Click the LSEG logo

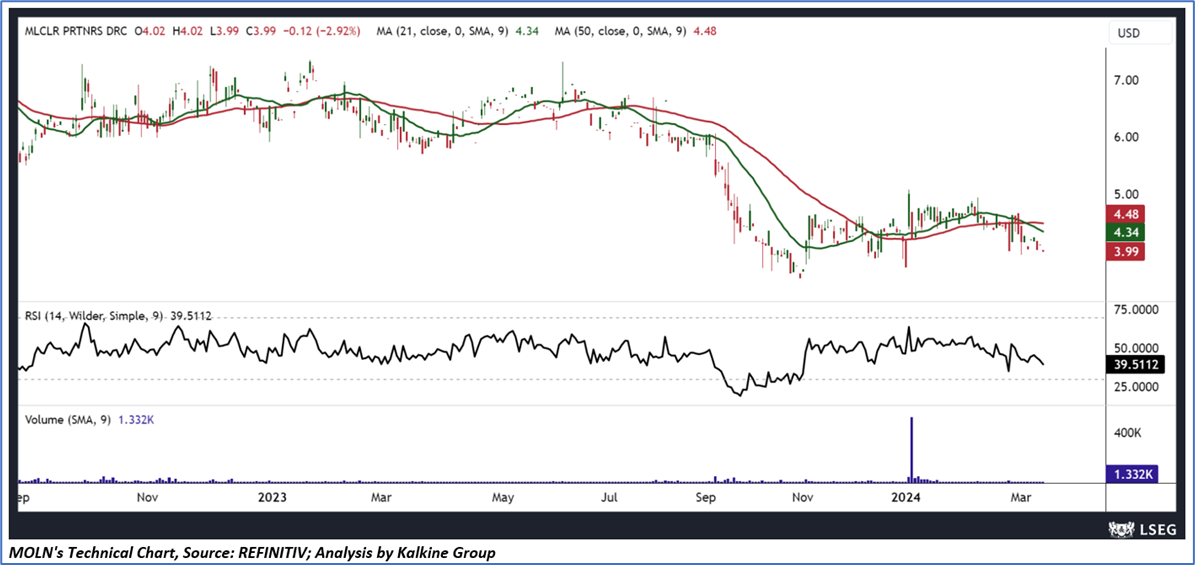pyautogui.click(x=1142, y=528)
